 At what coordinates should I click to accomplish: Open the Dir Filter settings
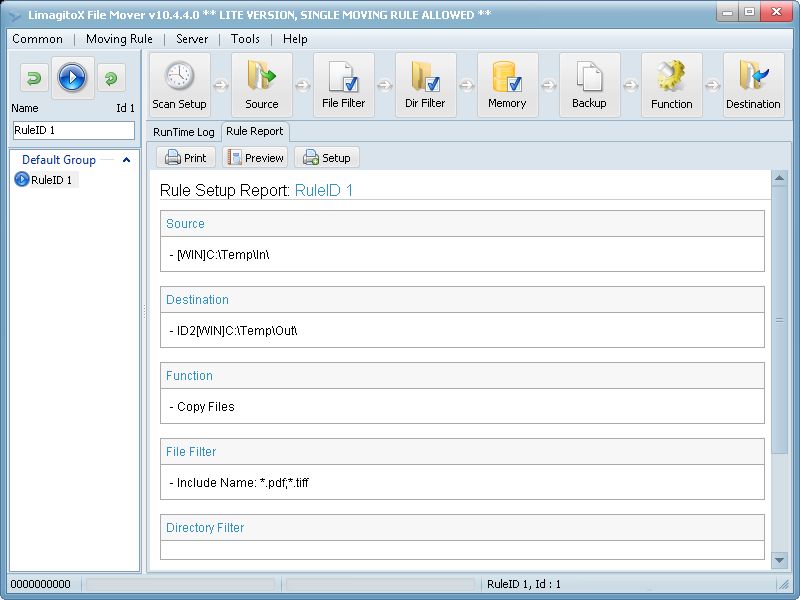click(x=426, y=85)
